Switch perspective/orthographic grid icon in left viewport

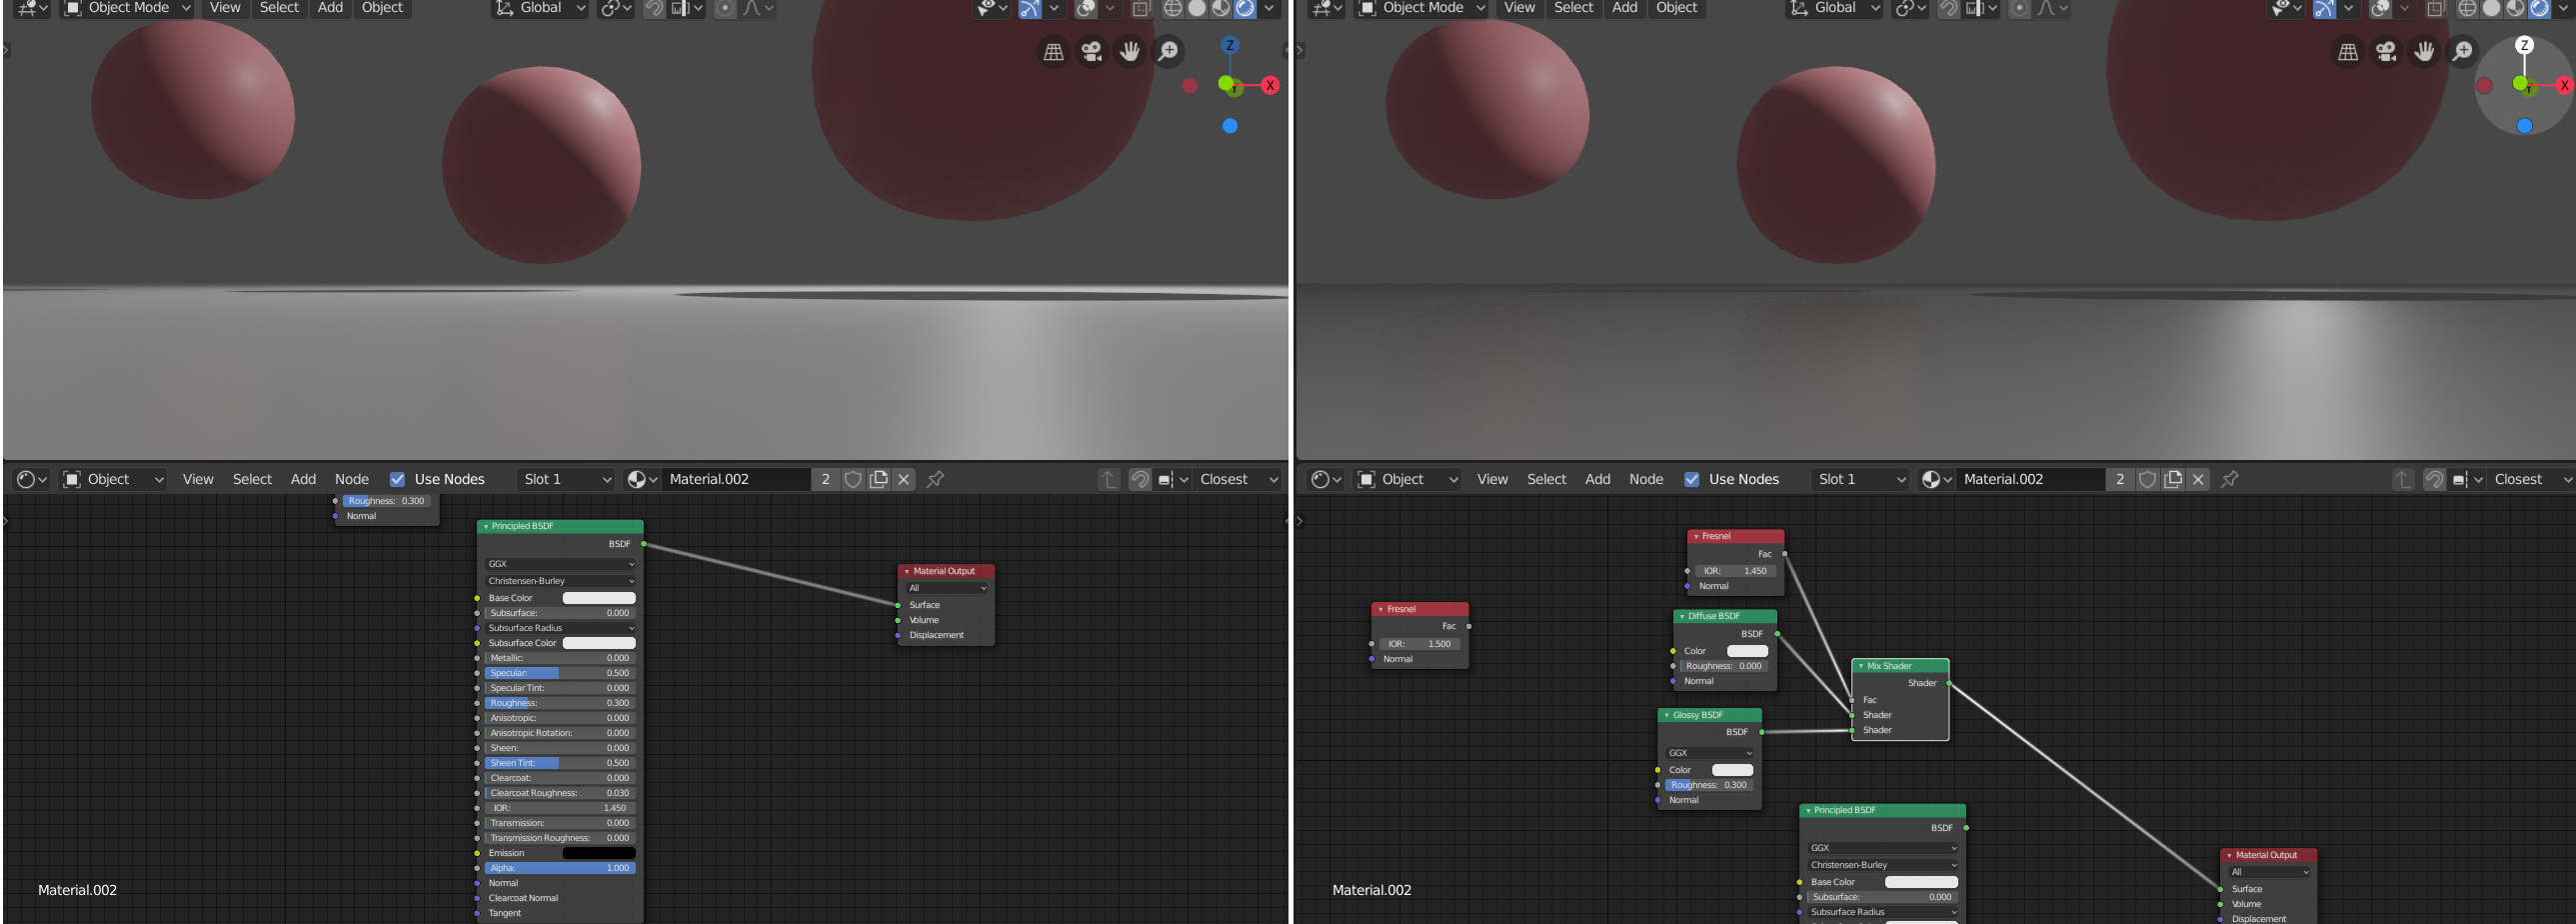point(1054,51)
